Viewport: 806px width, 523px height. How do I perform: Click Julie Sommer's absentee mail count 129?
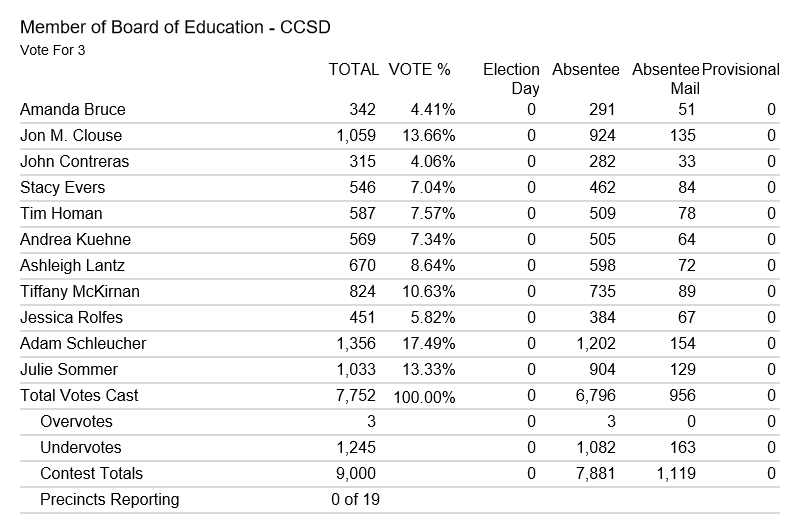click(x=681, y=370)
